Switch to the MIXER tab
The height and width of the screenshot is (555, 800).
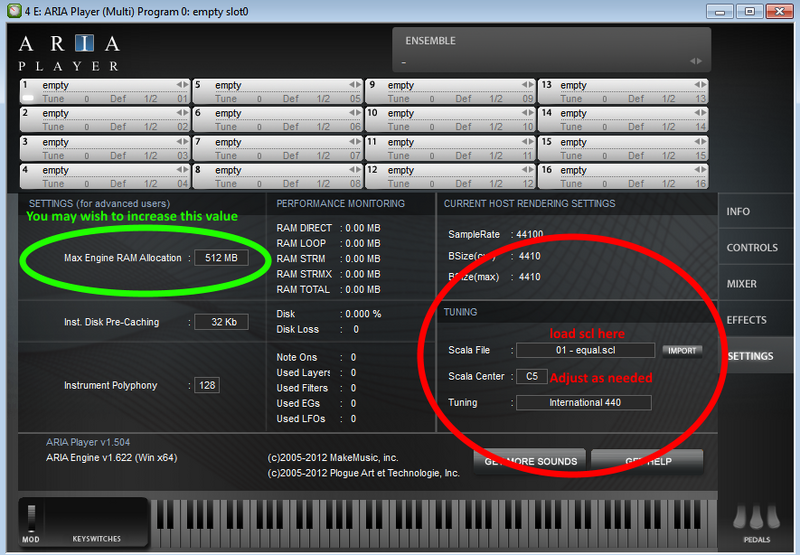point(756,284)
